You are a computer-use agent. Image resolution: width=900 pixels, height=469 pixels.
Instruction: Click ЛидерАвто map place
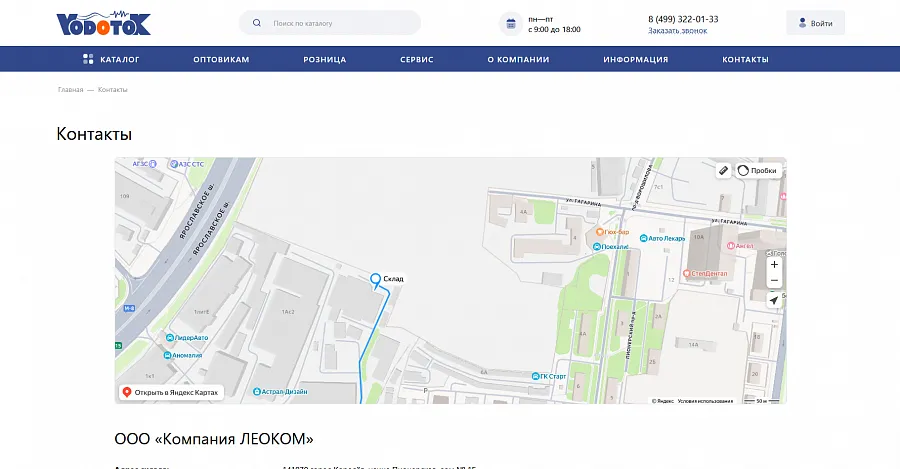click(187, 338)
